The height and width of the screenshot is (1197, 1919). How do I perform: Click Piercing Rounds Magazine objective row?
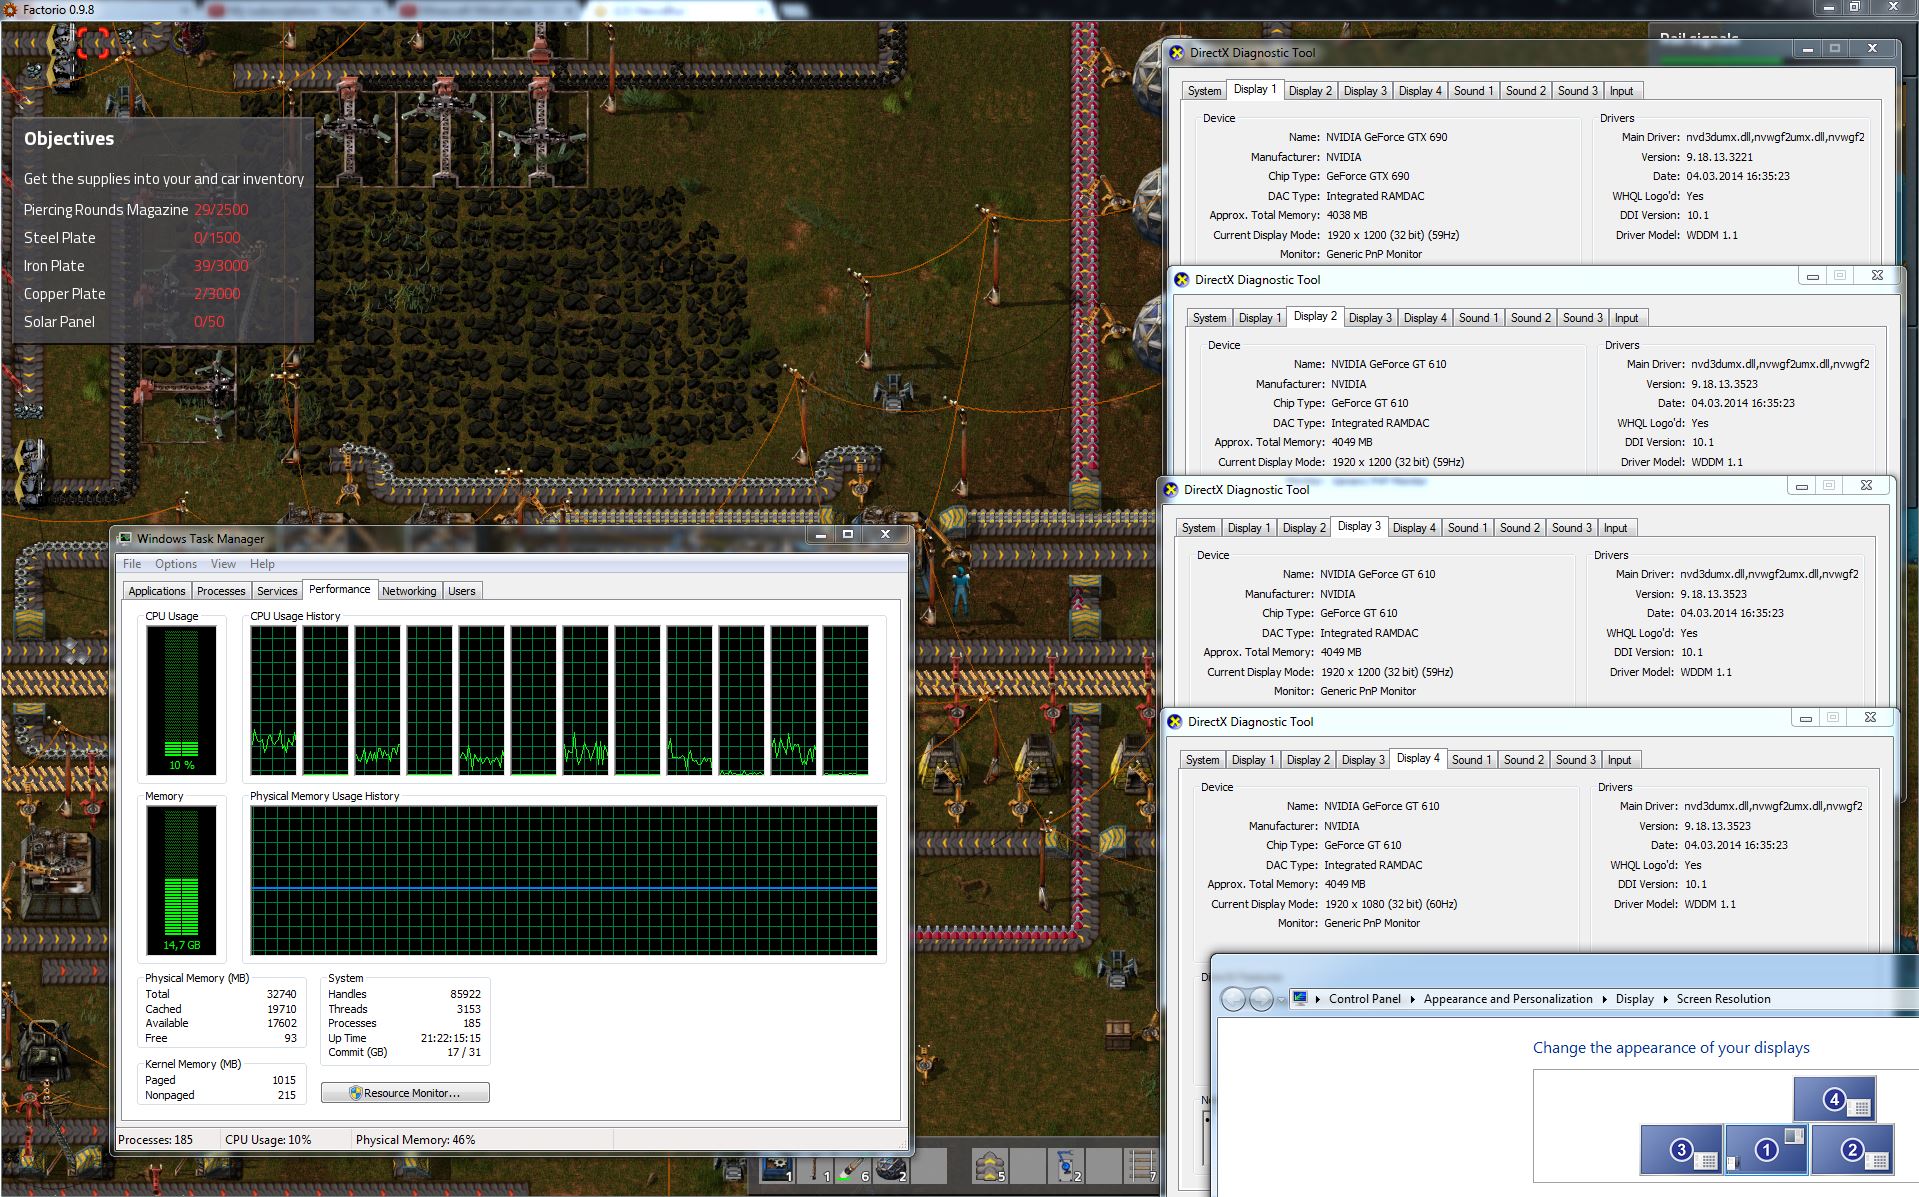[137, 210]
